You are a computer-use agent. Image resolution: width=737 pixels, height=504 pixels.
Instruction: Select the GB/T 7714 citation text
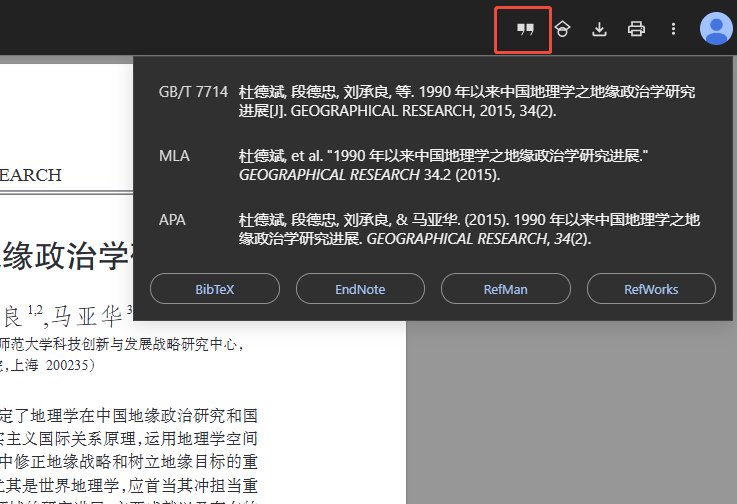(467, 101)
